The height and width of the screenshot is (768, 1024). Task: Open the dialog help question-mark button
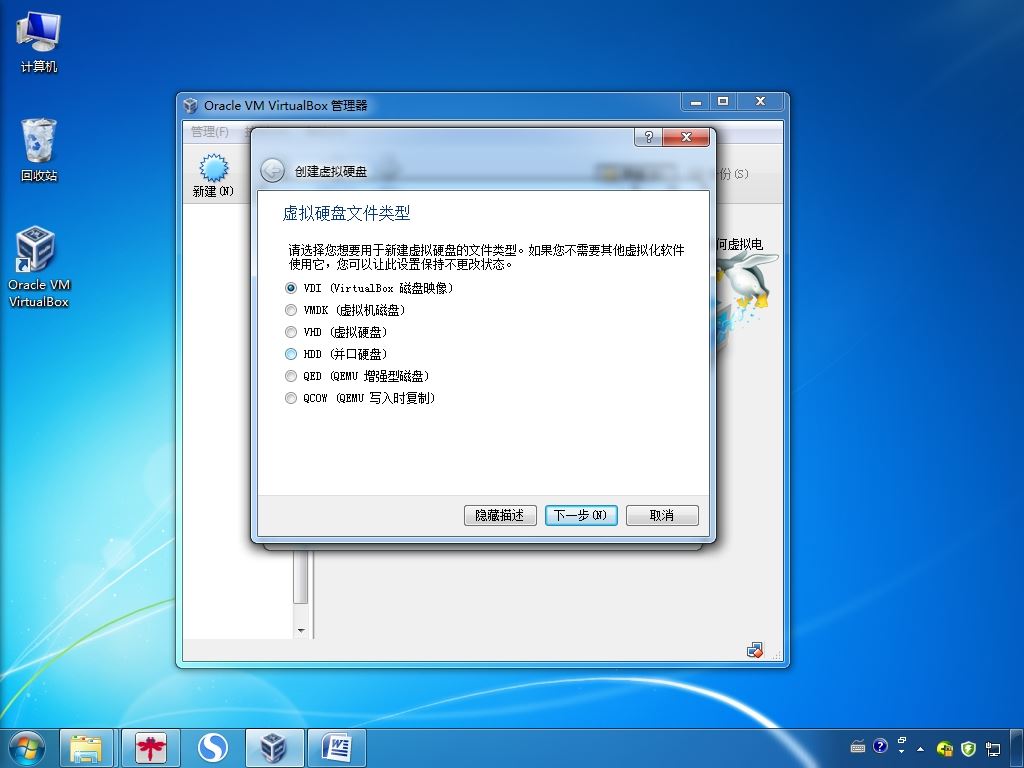point(648,136)
